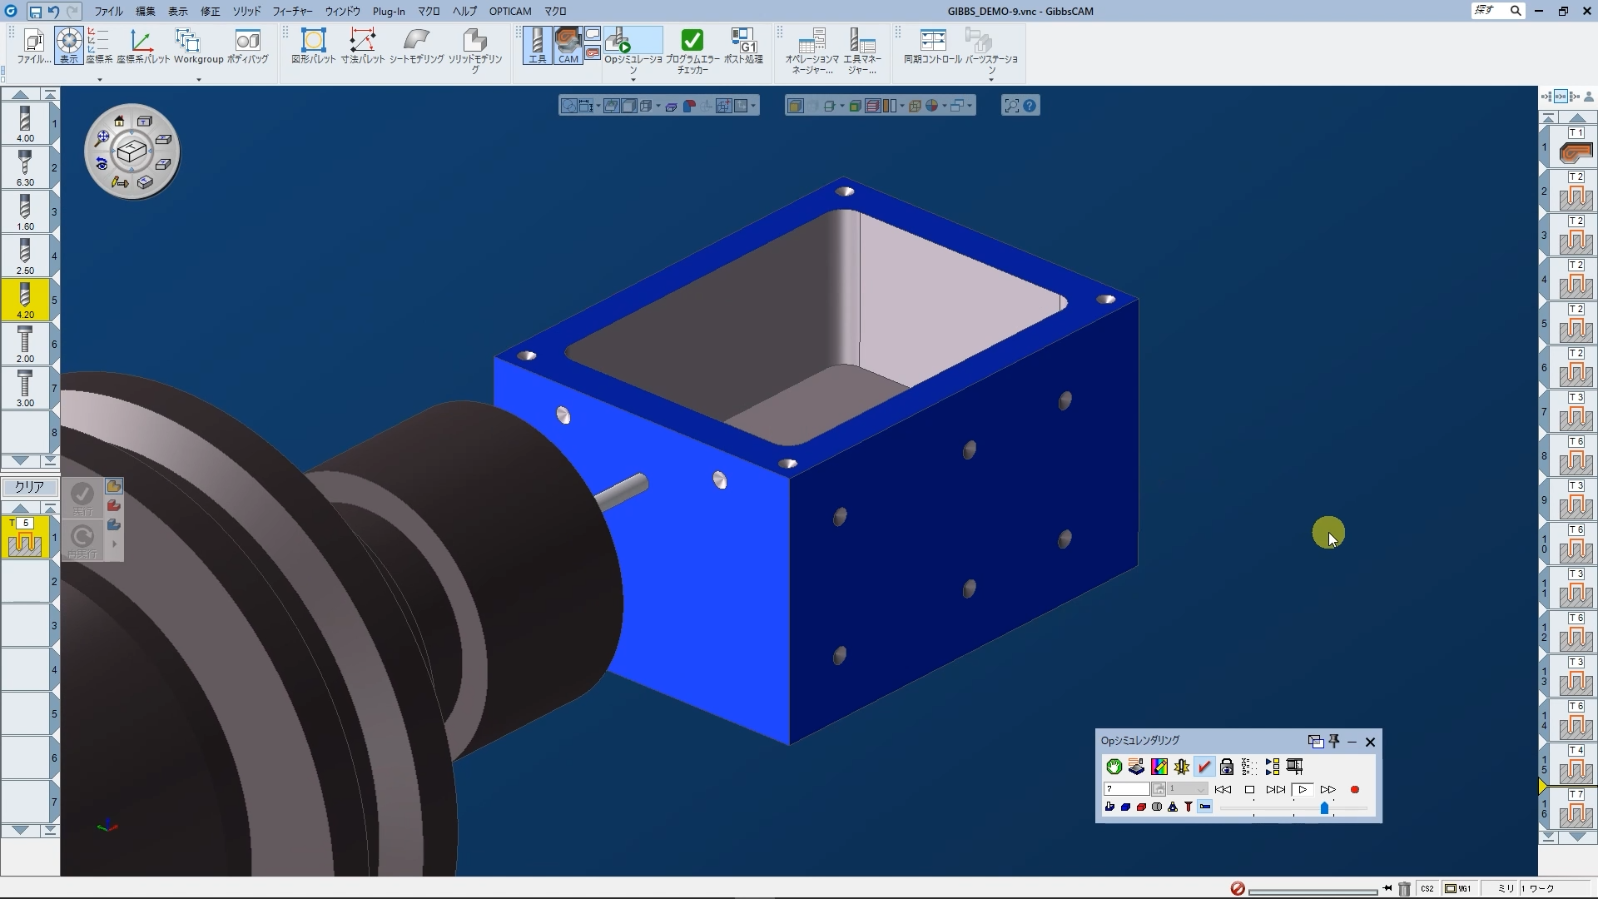The image size is (1598, 899).
Task: Select the 4.00 tool tile
Action: pos(25,123)
